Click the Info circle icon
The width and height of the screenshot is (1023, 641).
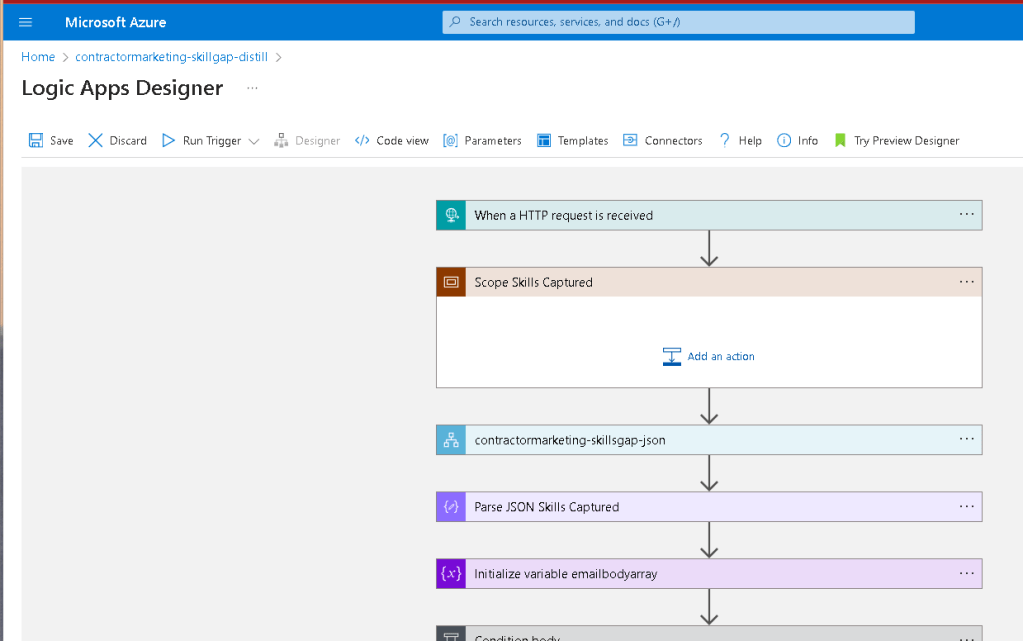point(784,140)
